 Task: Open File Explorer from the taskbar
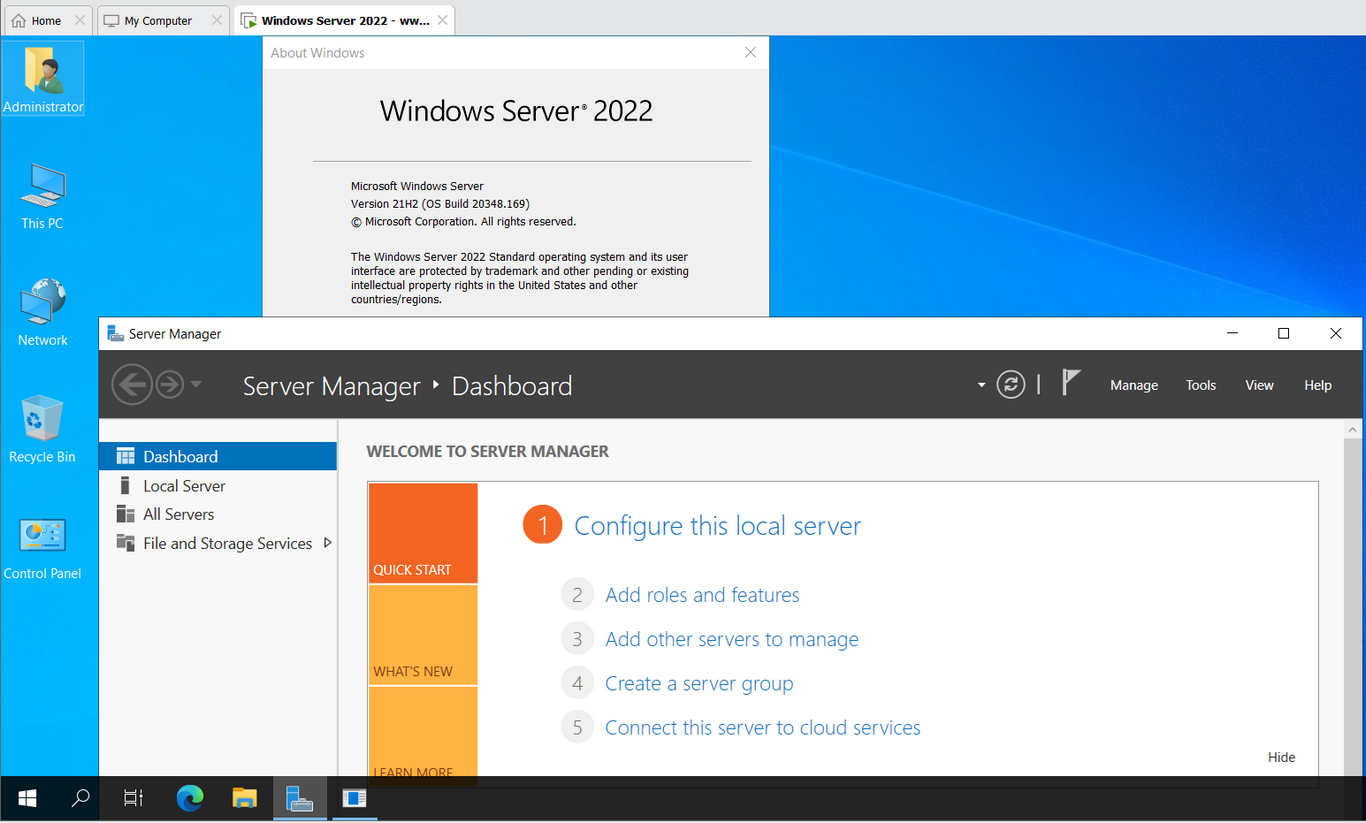(x=245, y=798)
